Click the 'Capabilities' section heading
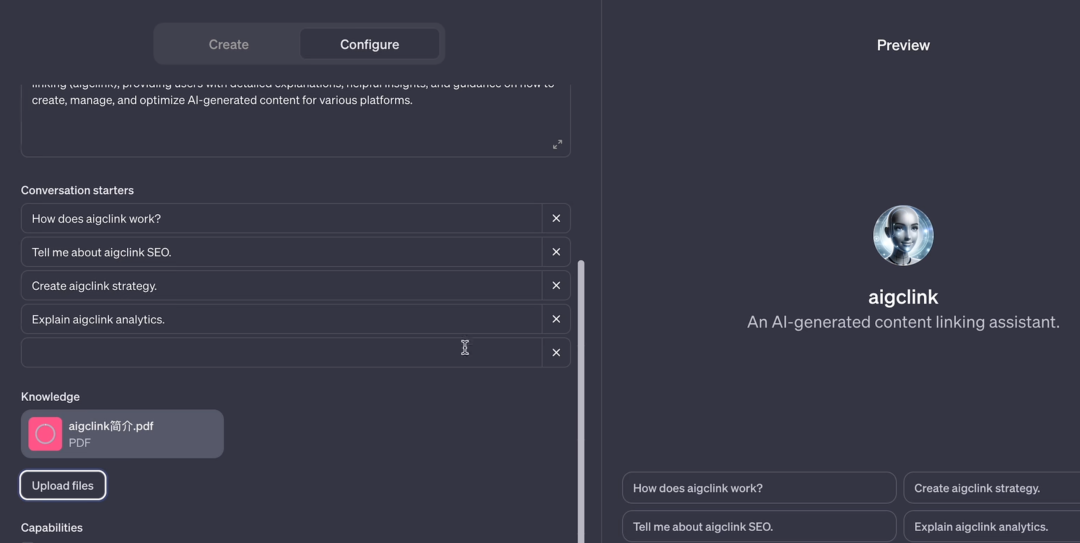Screen dimensions: 1080x543 (52, 528)
